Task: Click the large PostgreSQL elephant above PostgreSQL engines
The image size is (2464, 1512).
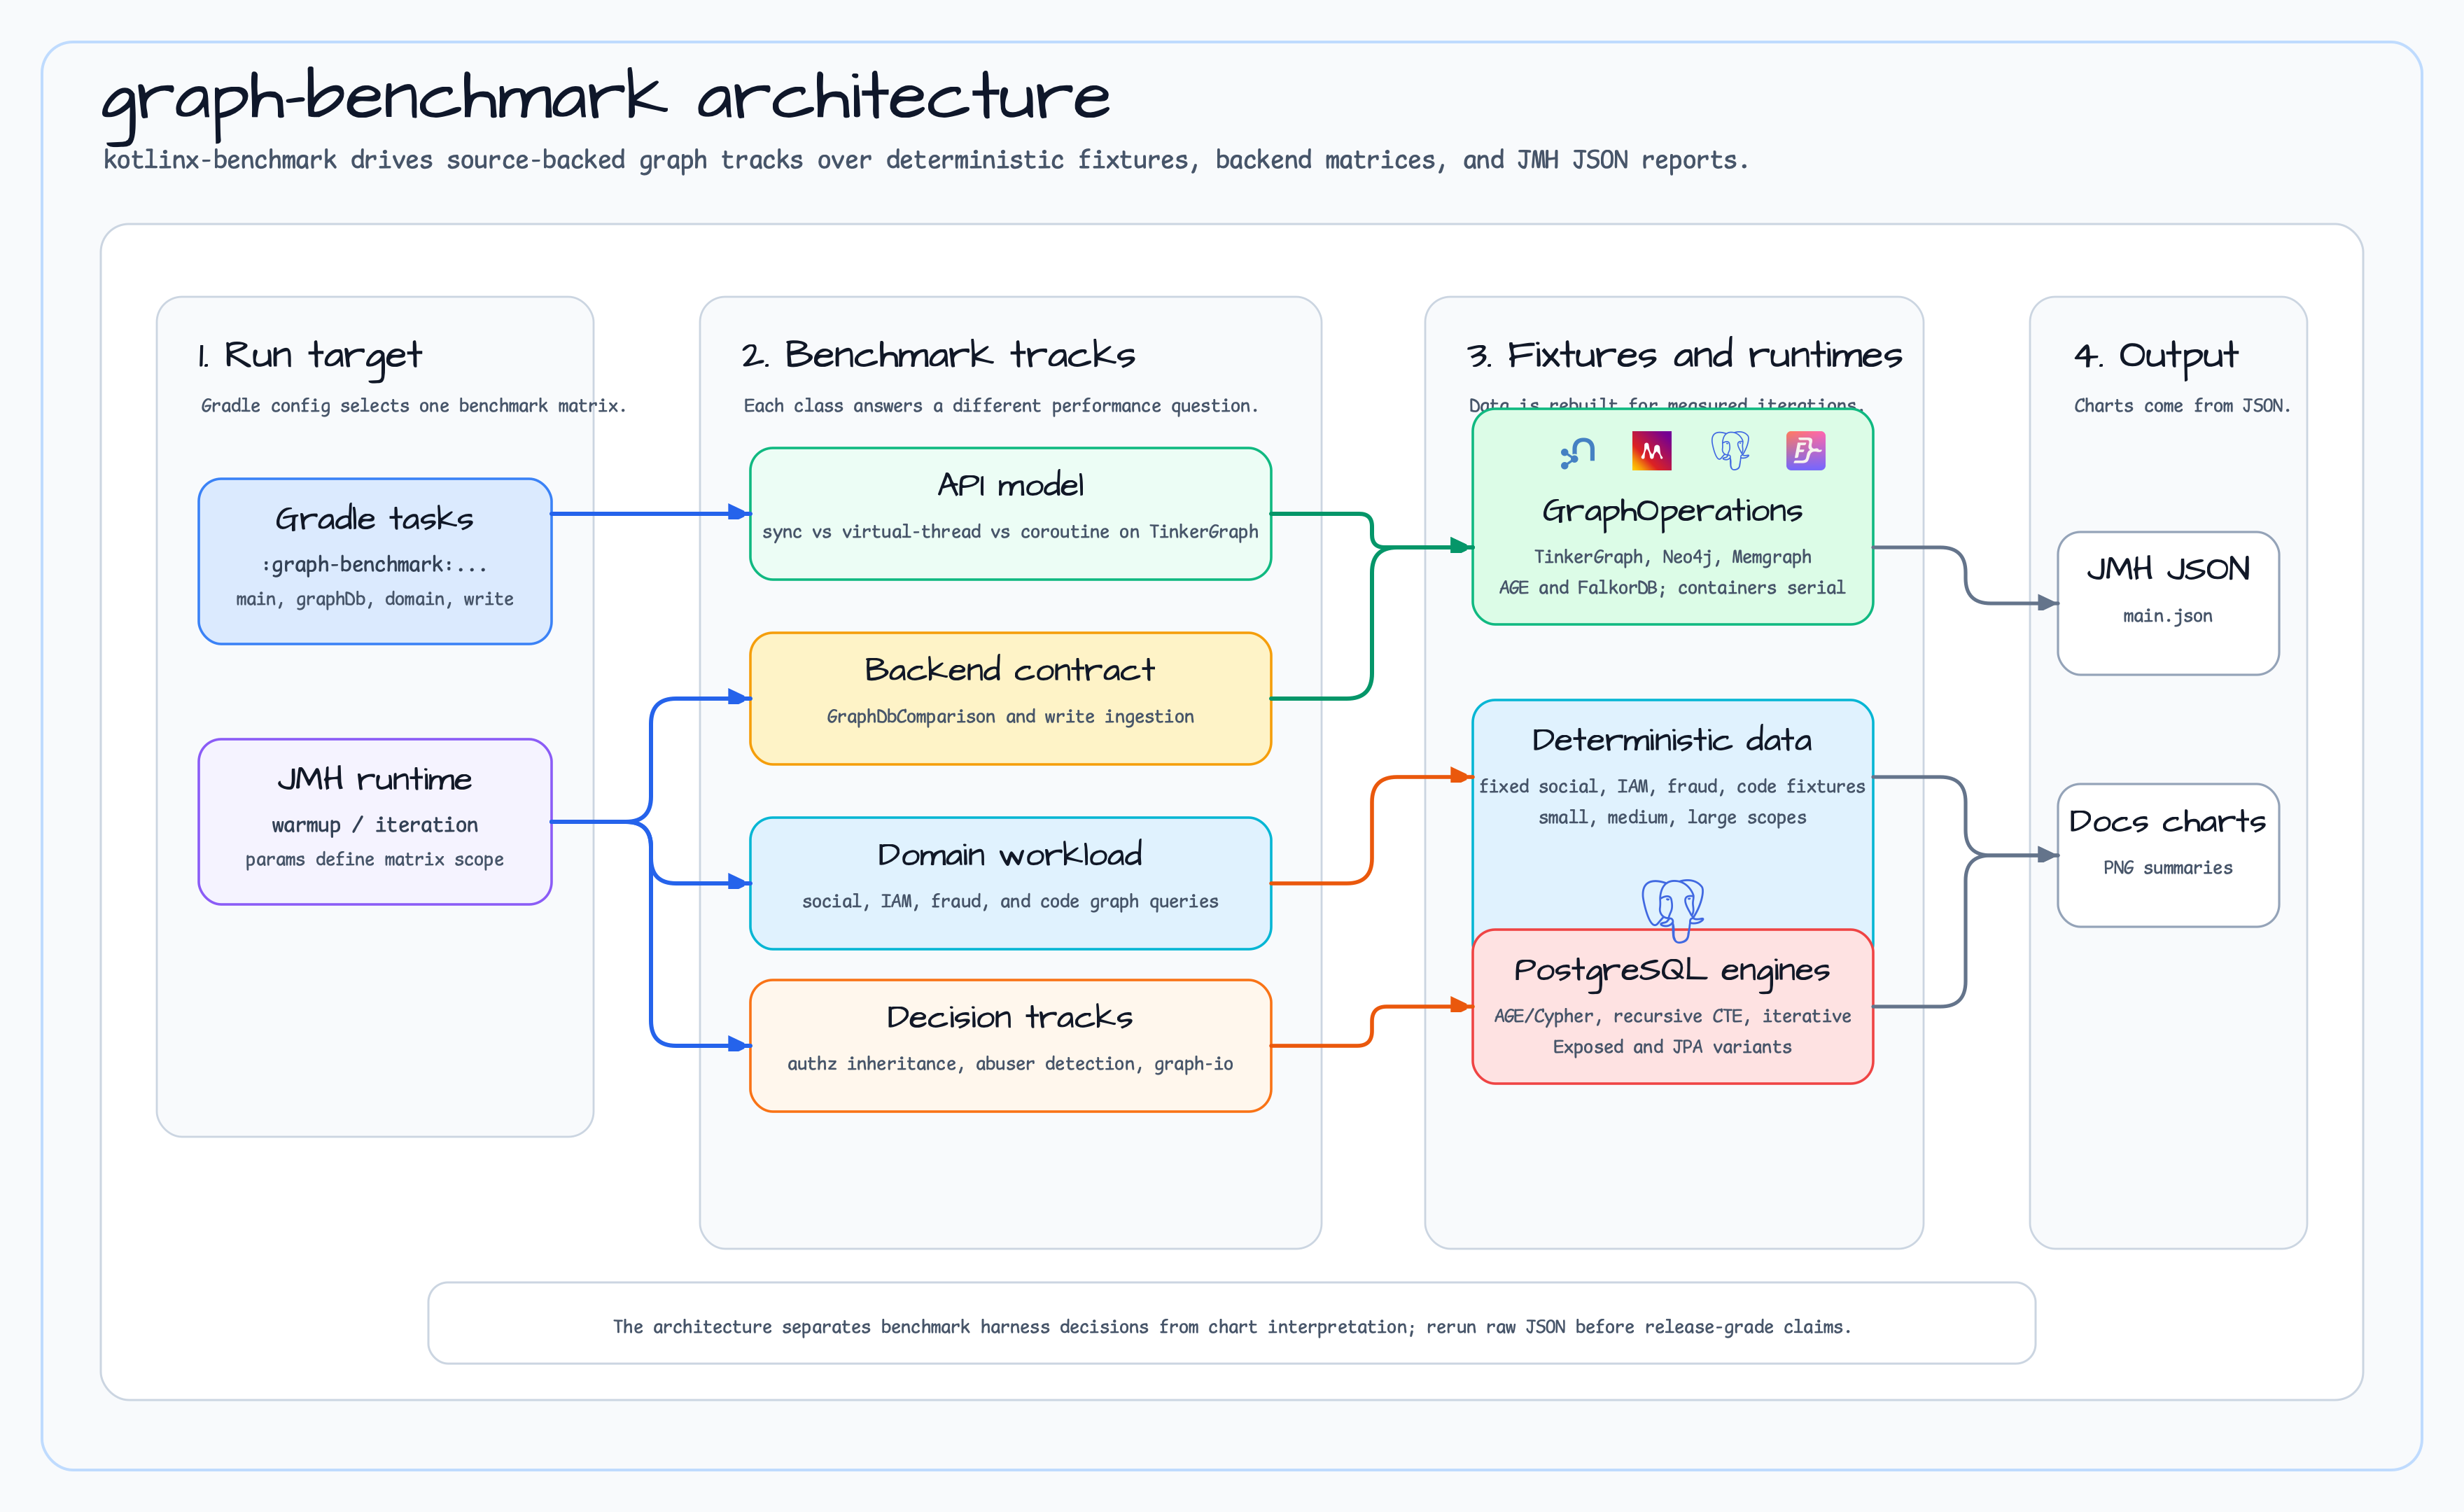Action: [1673, 909]
